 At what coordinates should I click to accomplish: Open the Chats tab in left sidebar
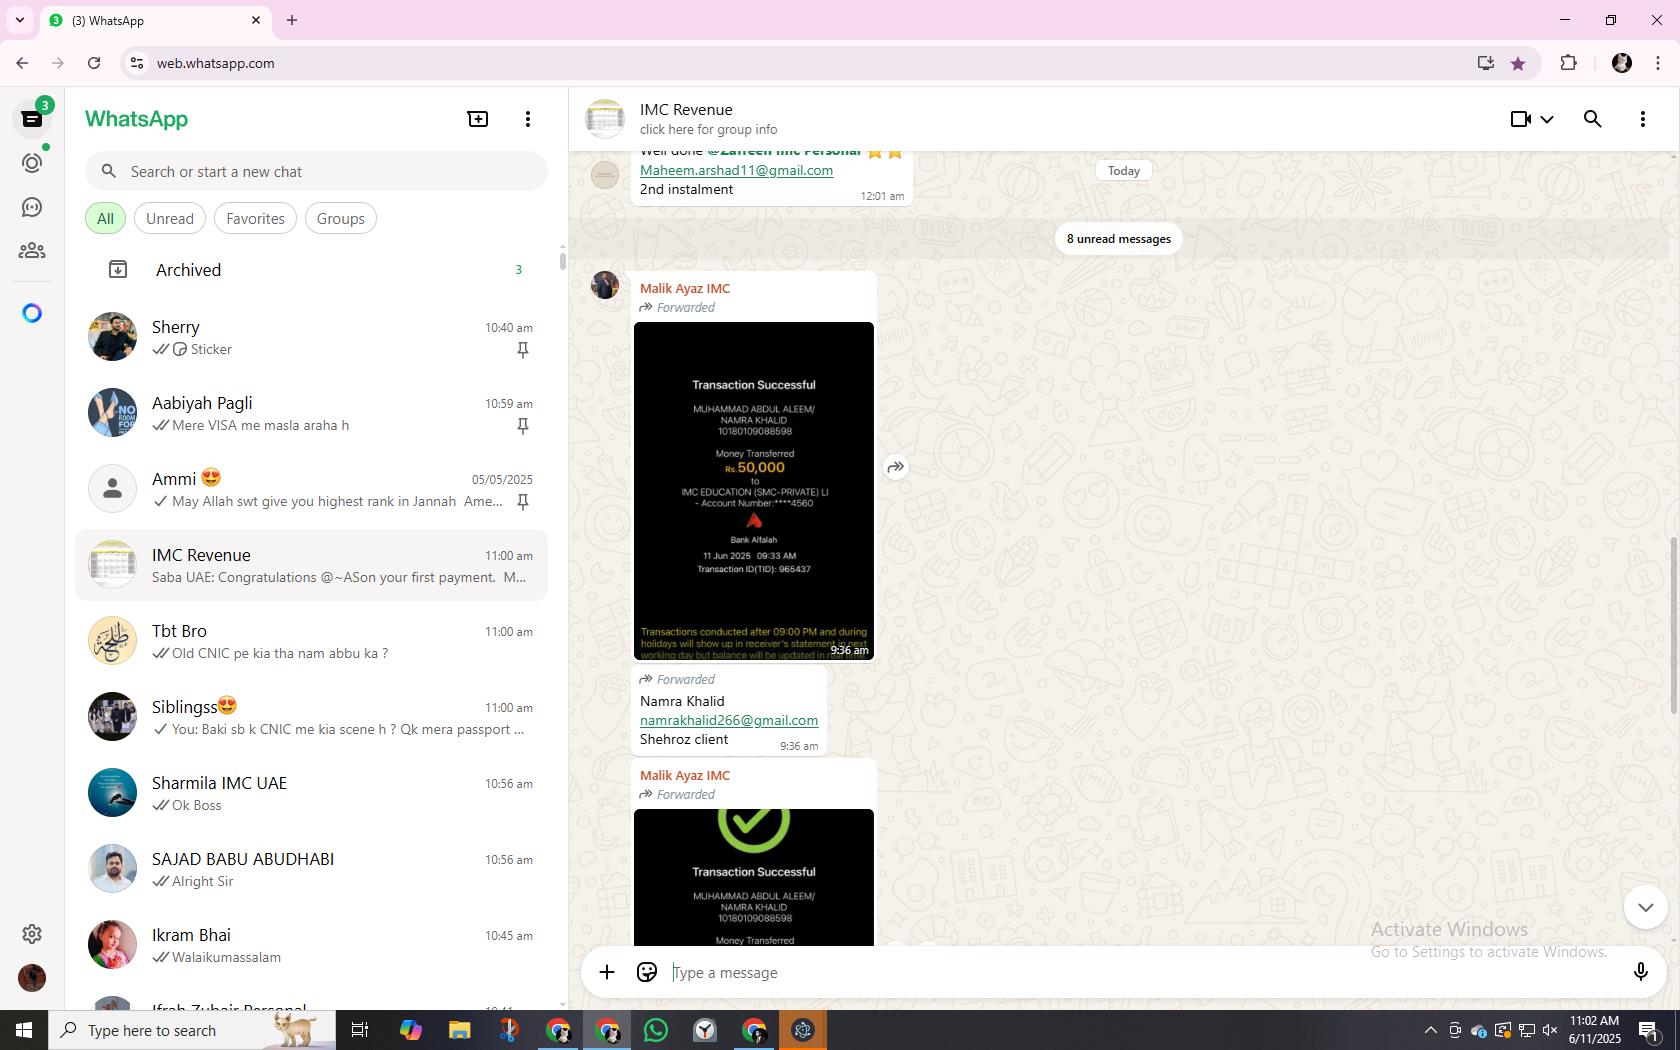32,119
